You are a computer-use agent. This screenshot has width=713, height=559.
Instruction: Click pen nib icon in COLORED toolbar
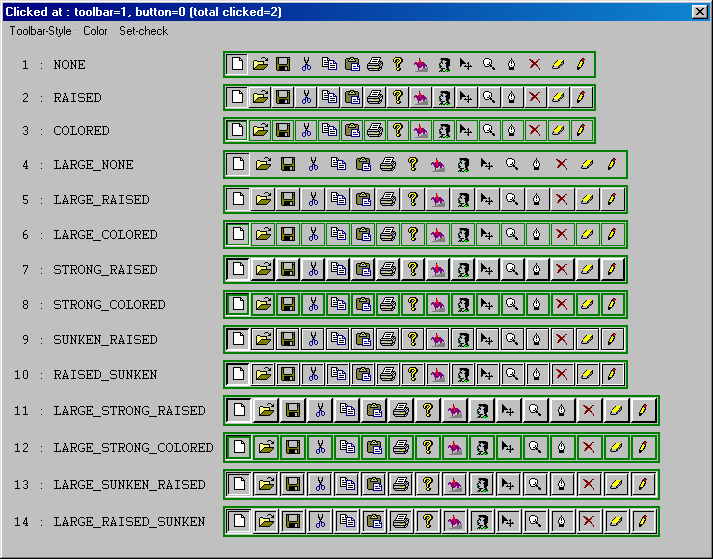tap(512, 131)
